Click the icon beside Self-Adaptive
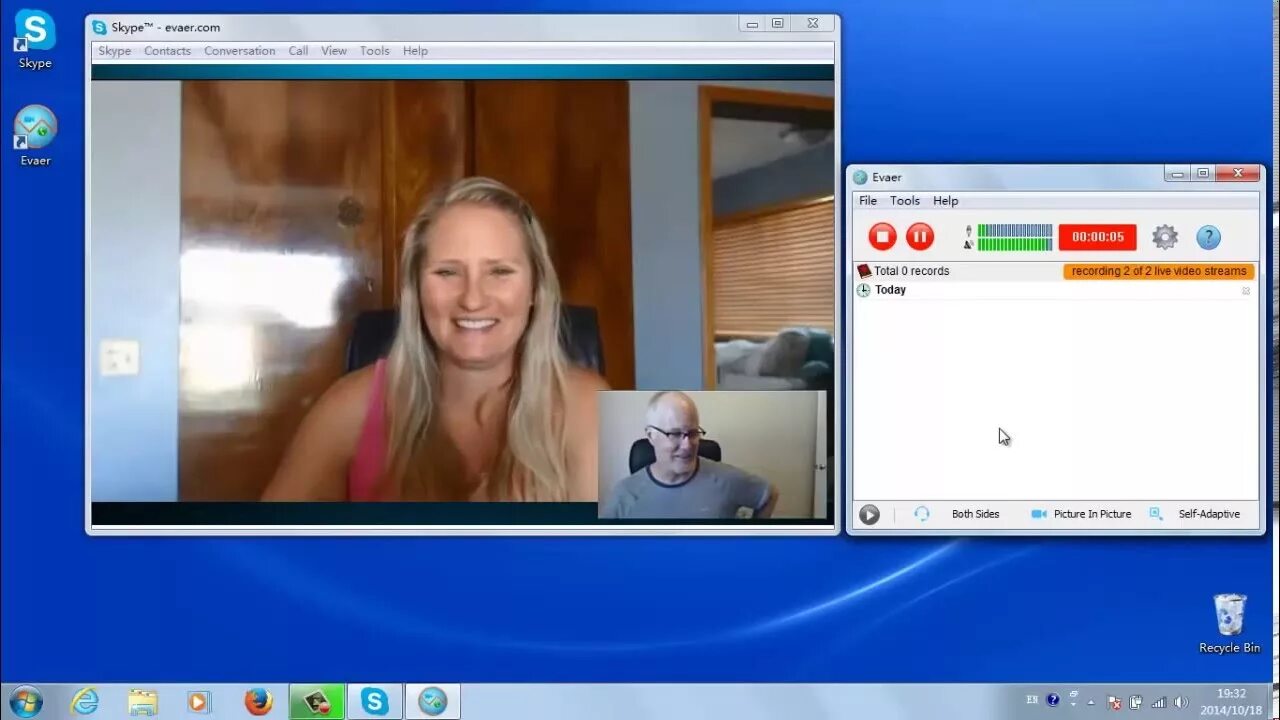Image resolution: width=1280 pixels, height=720 pixels. (1156, 514)
